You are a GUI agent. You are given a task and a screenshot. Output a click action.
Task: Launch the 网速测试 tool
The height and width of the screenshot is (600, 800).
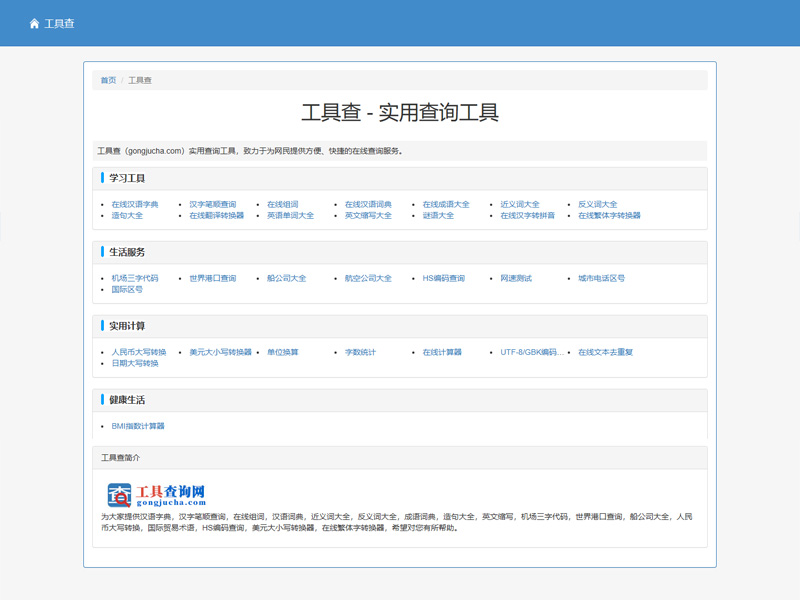click(516, 278)
